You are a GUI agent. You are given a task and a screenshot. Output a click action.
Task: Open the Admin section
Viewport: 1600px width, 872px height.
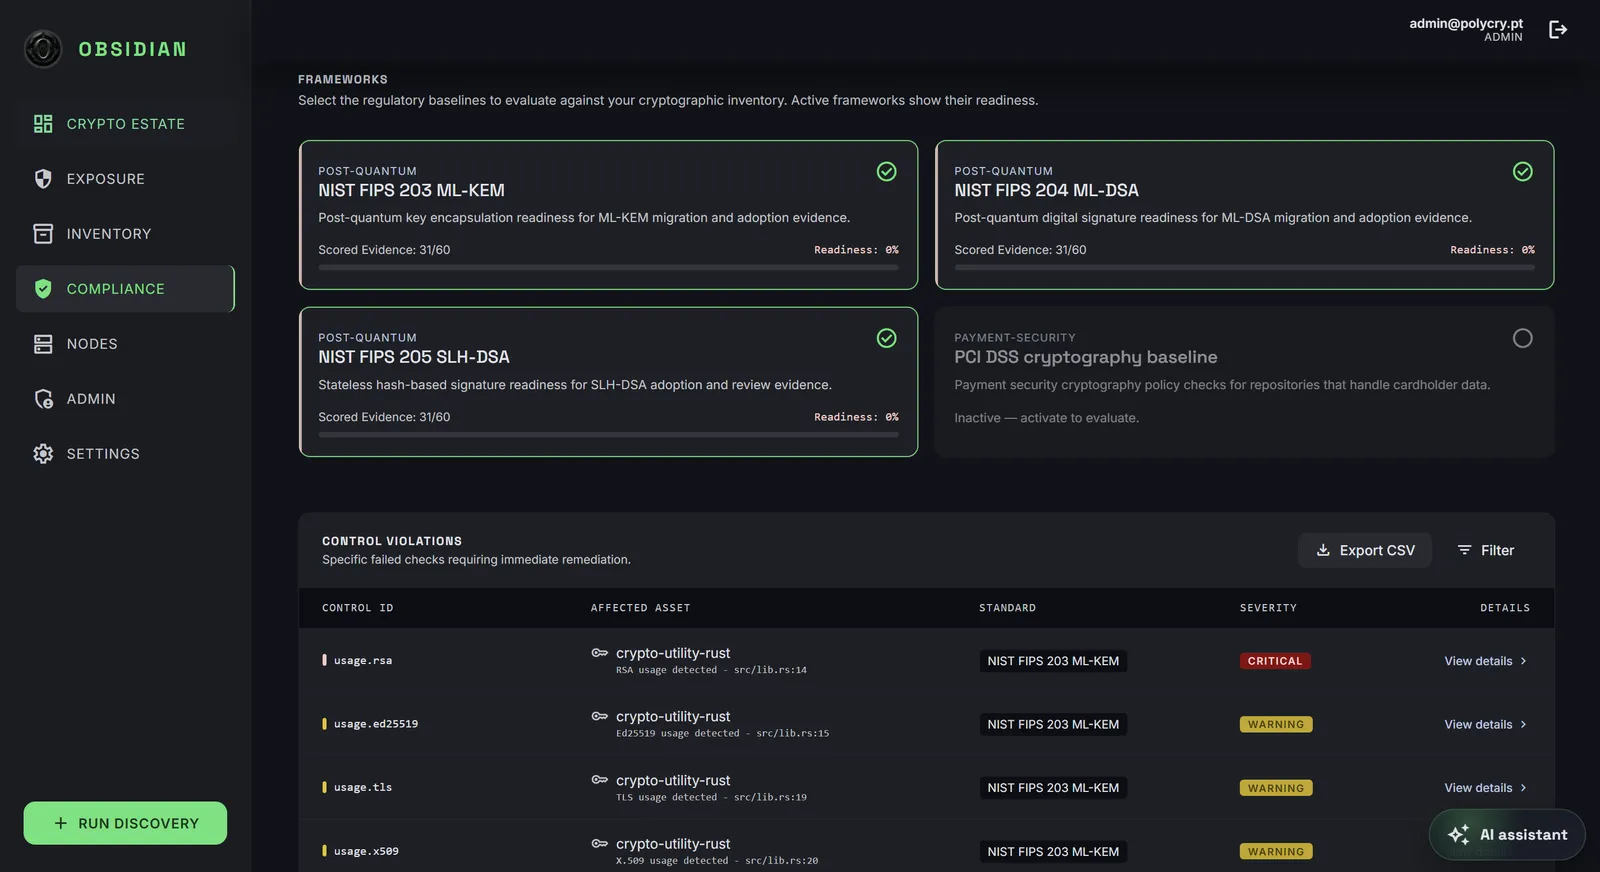(125, 399)
